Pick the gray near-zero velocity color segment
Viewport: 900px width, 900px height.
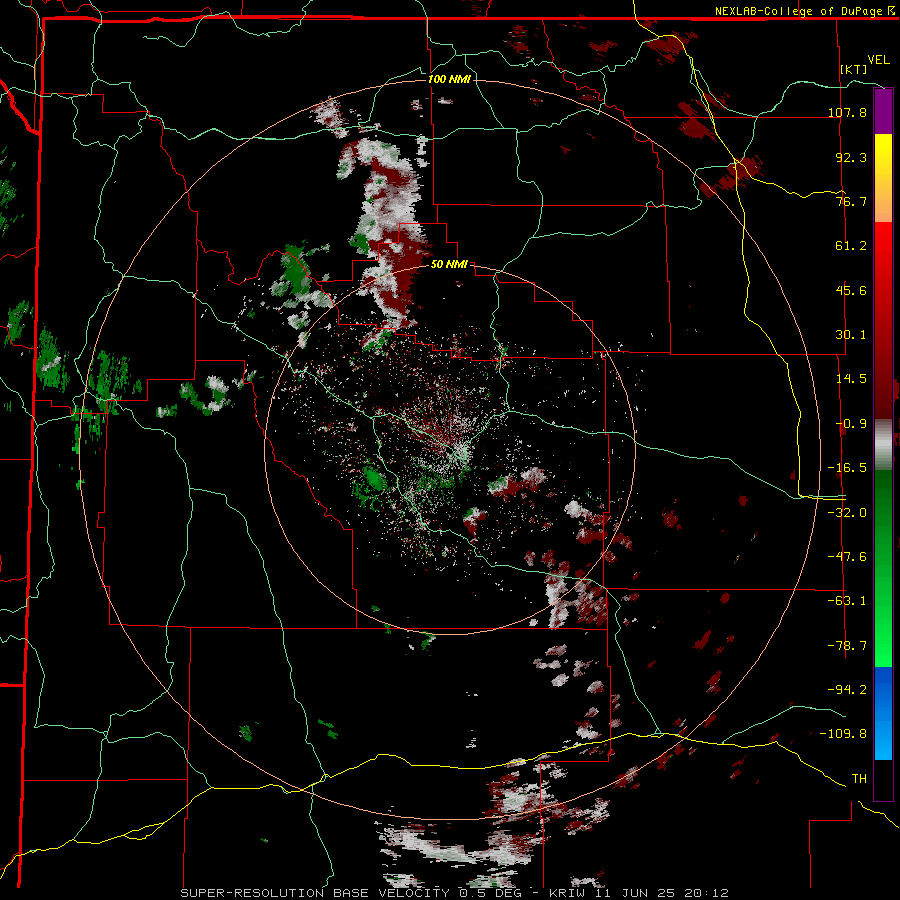[x=883, y=445]
